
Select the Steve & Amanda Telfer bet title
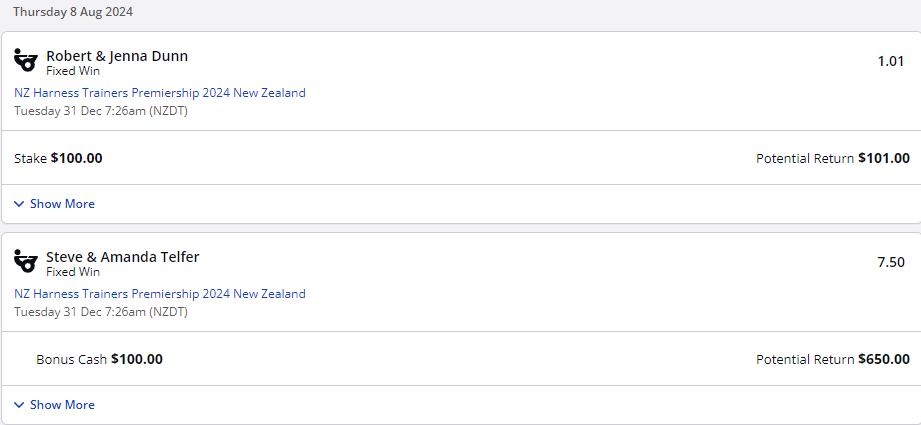coord(123,257)
